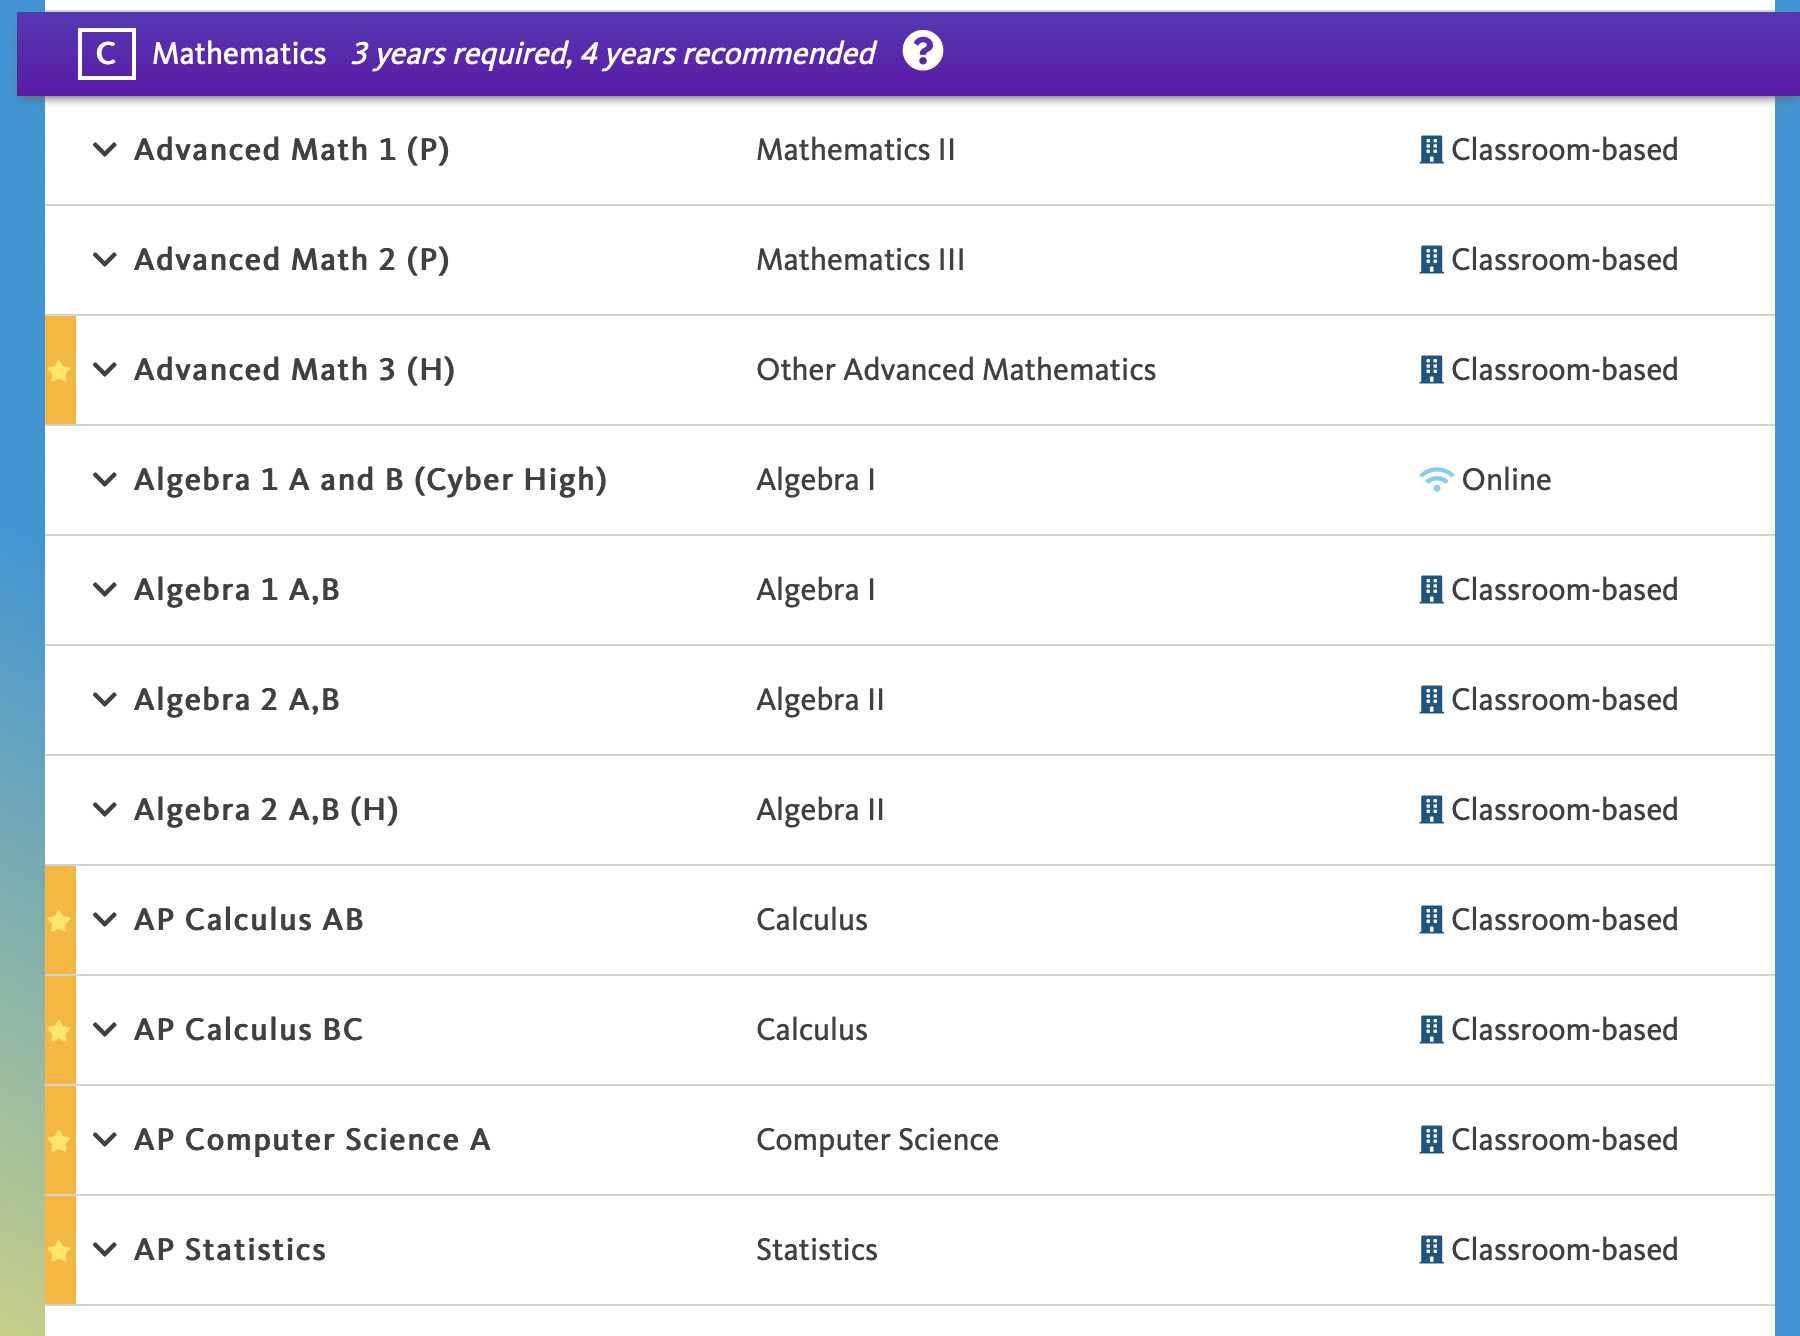1800x1336 pixels.
Task: Click the building icon for Advanced Math 1 (P)
Action: 1431,150
